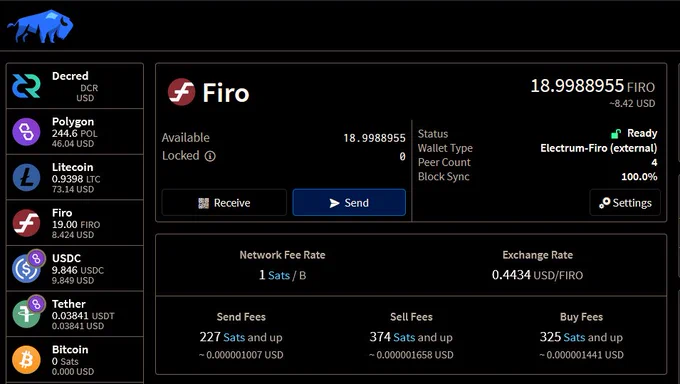Click the ~8.42 USD balance value

pos(632,104)
